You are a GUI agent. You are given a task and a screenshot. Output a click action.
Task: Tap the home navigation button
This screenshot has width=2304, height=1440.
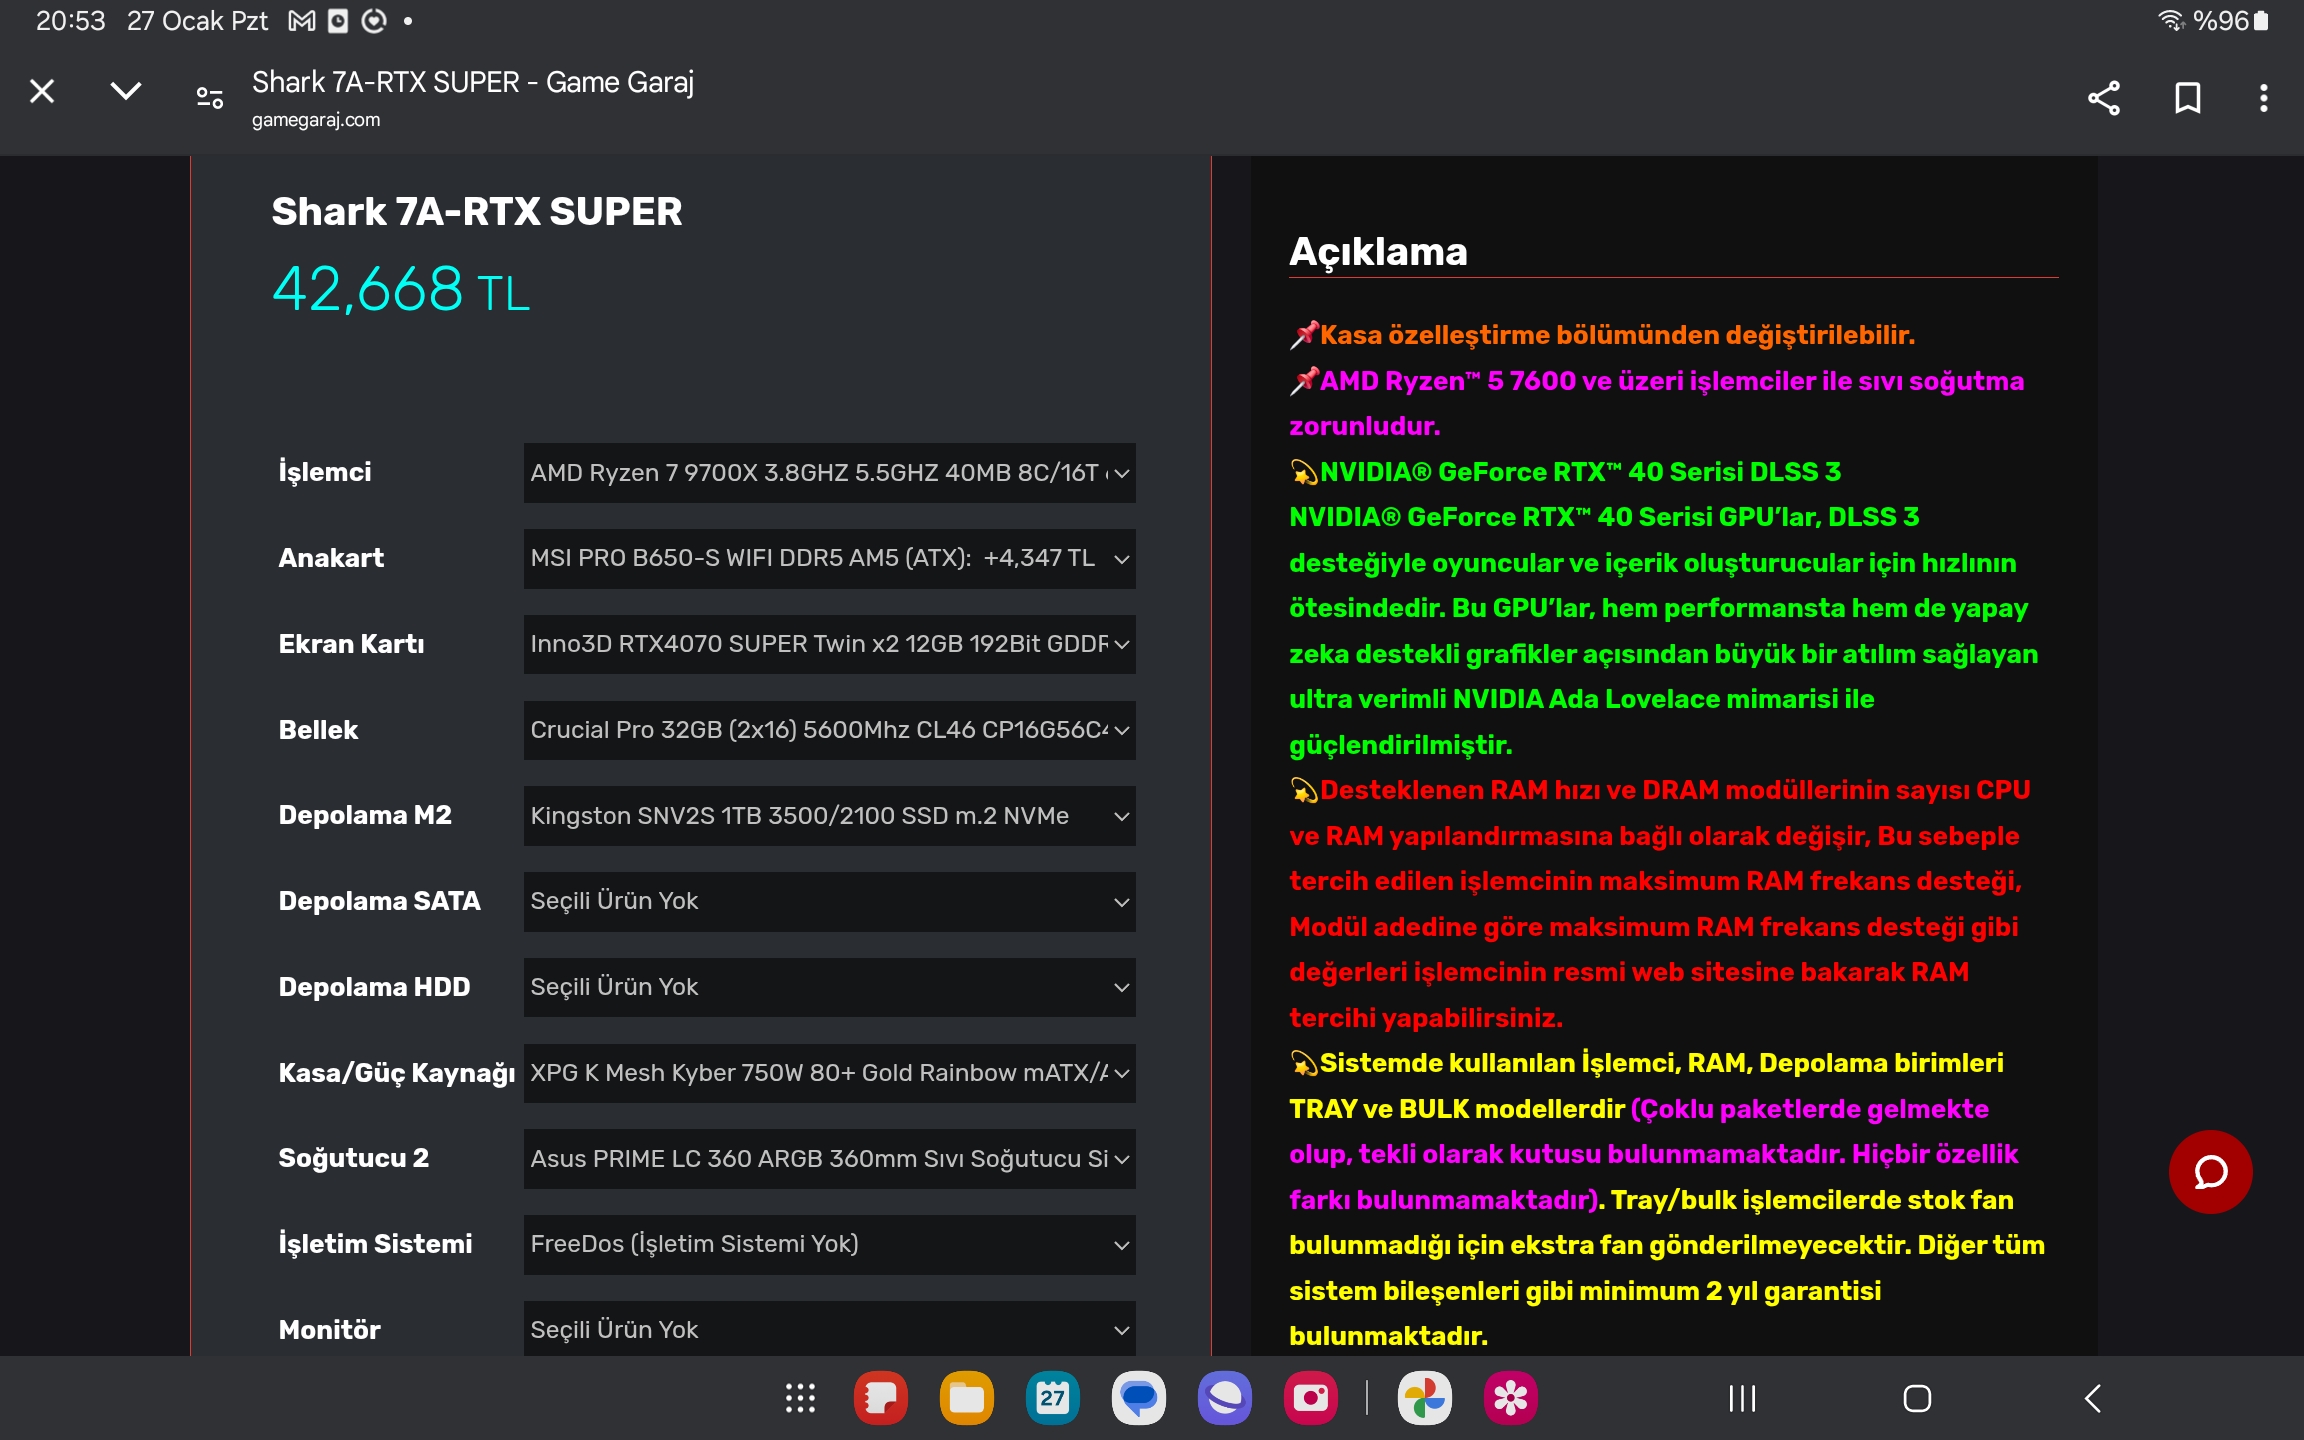pyautogui.click(x=1917, y=1398)
